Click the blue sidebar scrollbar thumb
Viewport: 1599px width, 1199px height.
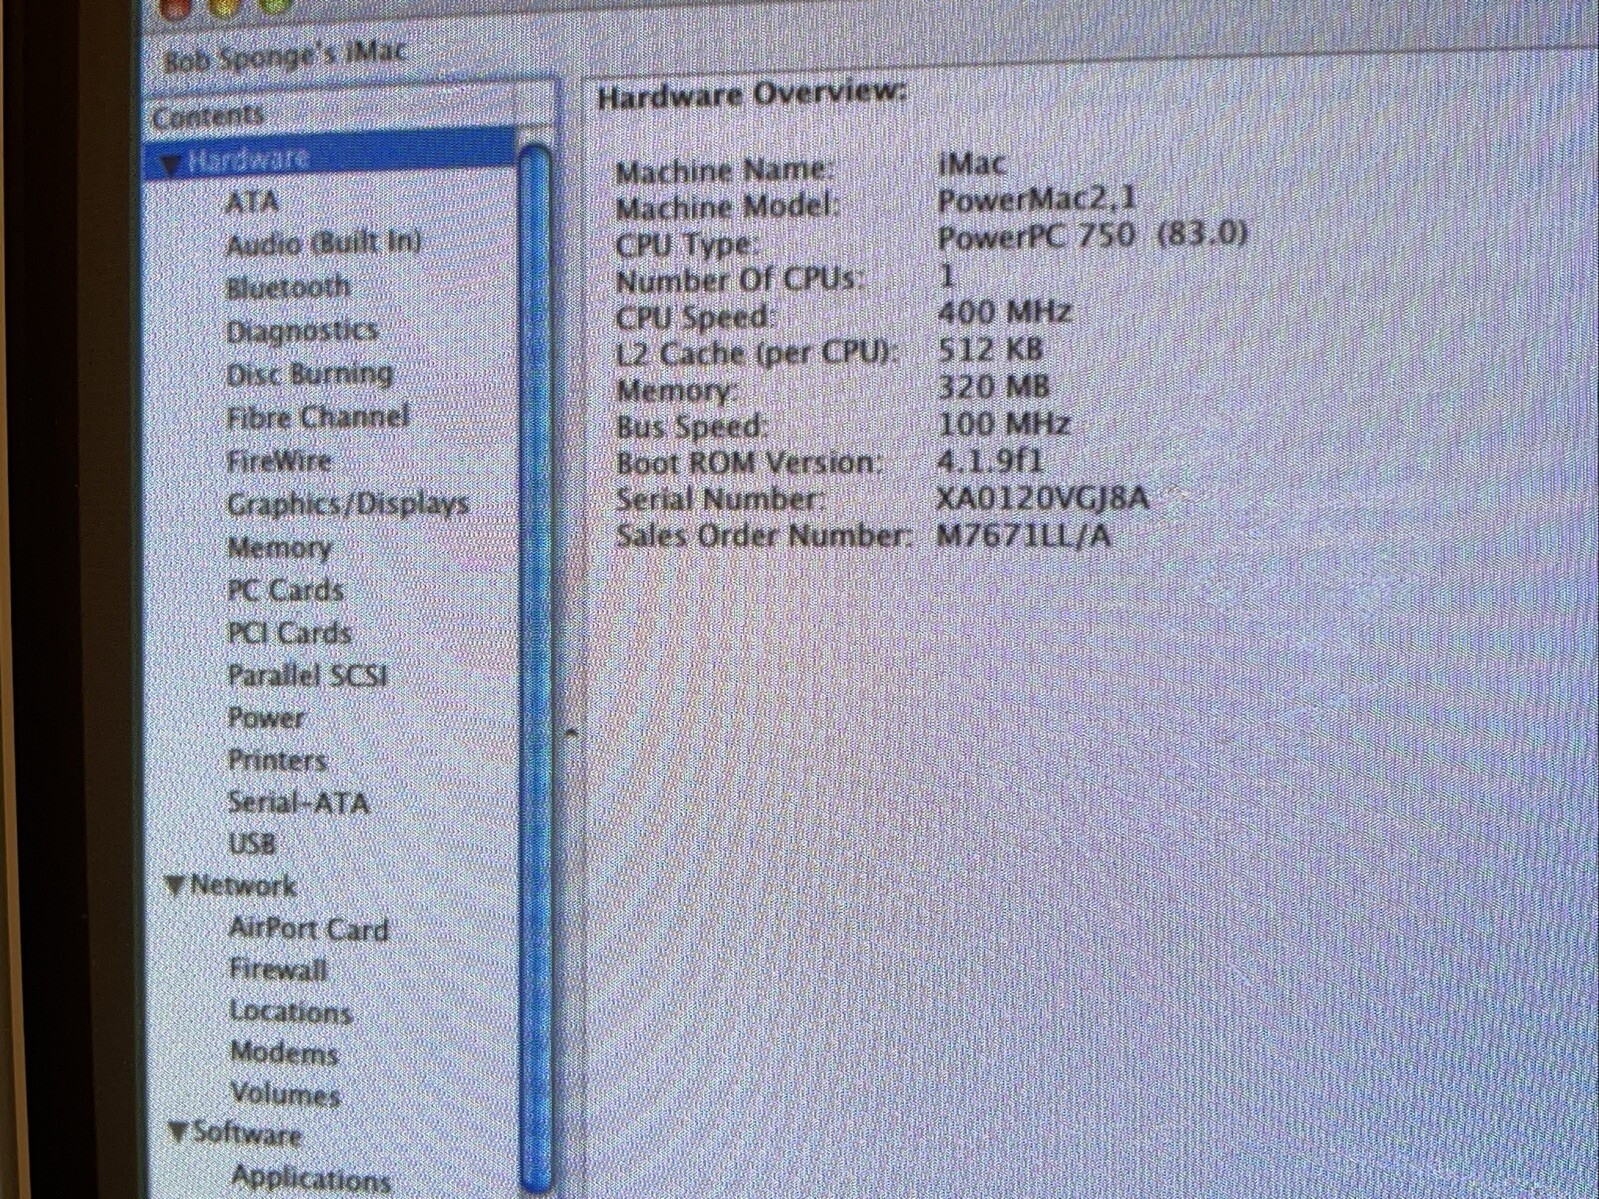coord(536,667)
